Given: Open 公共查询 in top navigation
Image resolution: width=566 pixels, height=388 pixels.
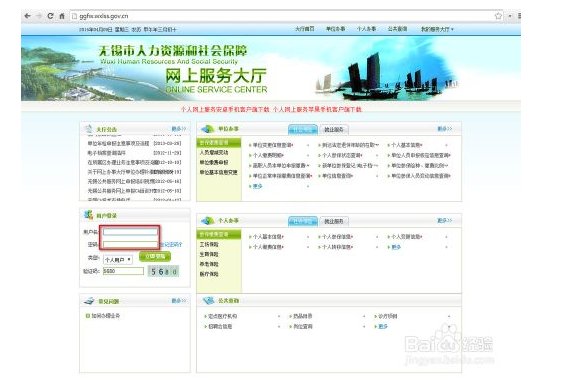Looking at the screenshot, I should [397, 29].
